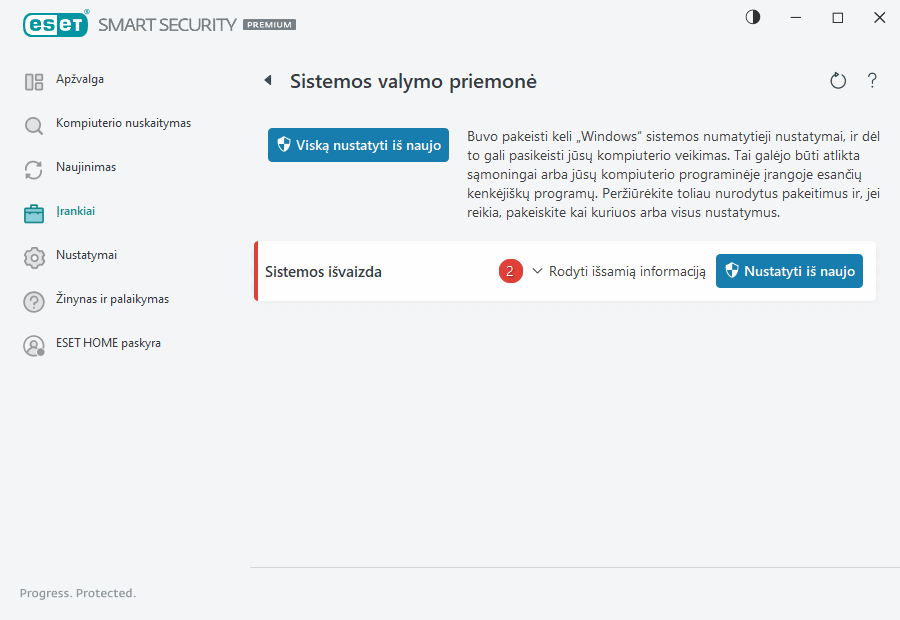
Task: Go back using the arrow beside the title
Action: pyautogui.click(x=268, y=81)
